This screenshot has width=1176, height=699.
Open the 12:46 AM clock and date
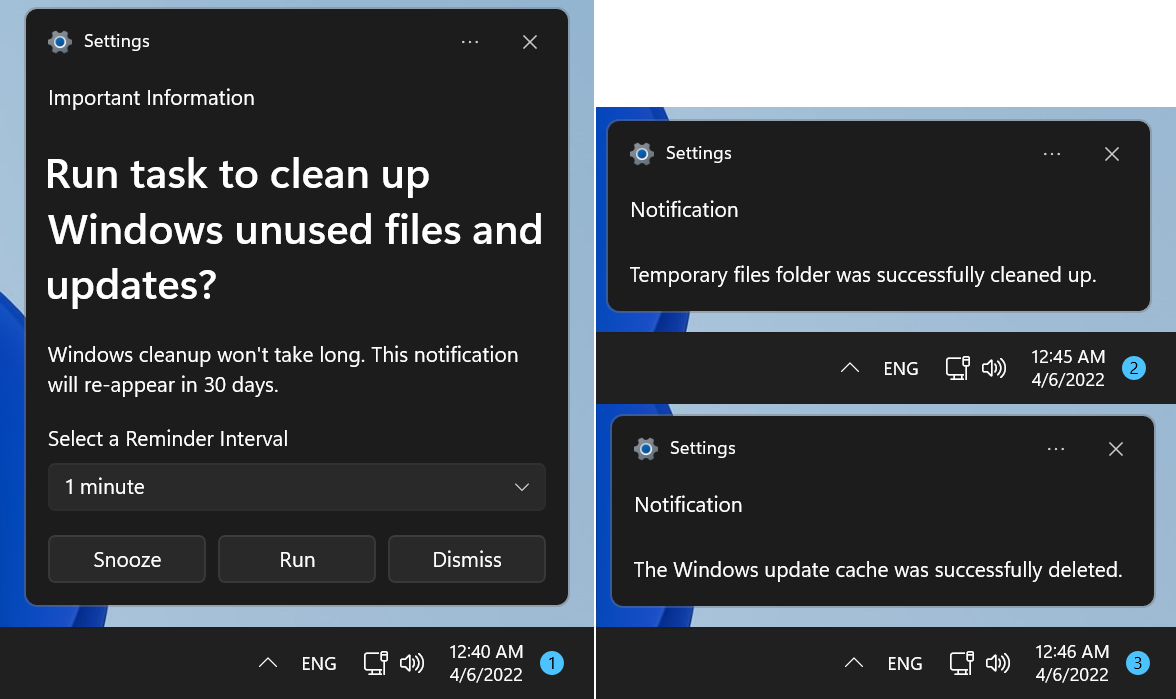[1072, 663]
